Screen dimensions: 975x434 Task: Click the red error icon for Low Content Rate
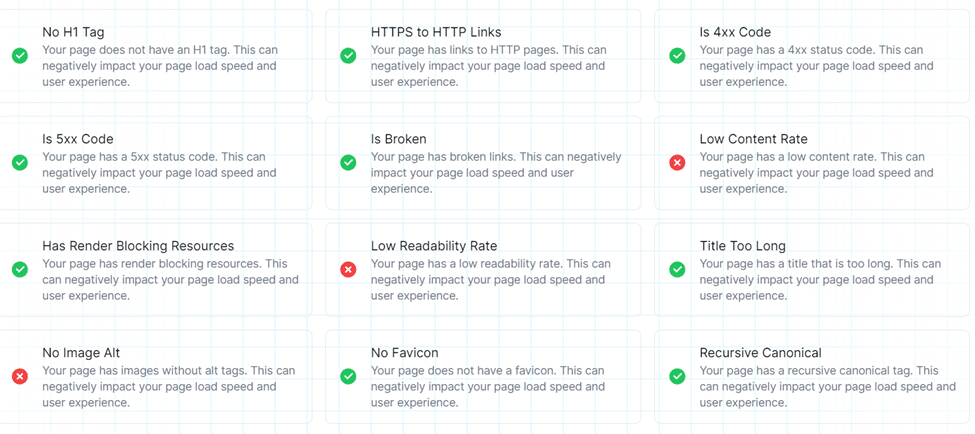point(677,163)
